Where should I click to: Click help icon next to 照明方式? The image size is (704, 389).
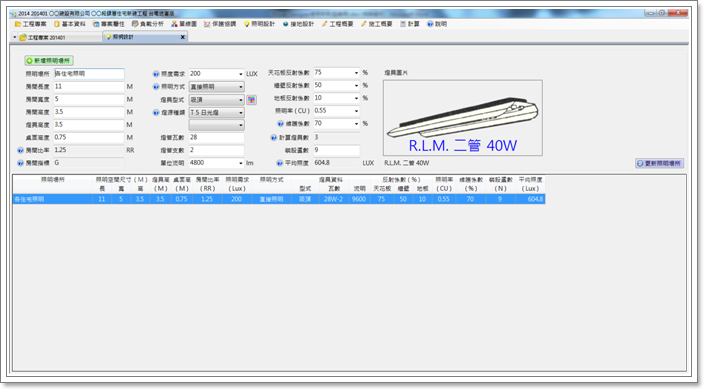(x=156, y=87)
